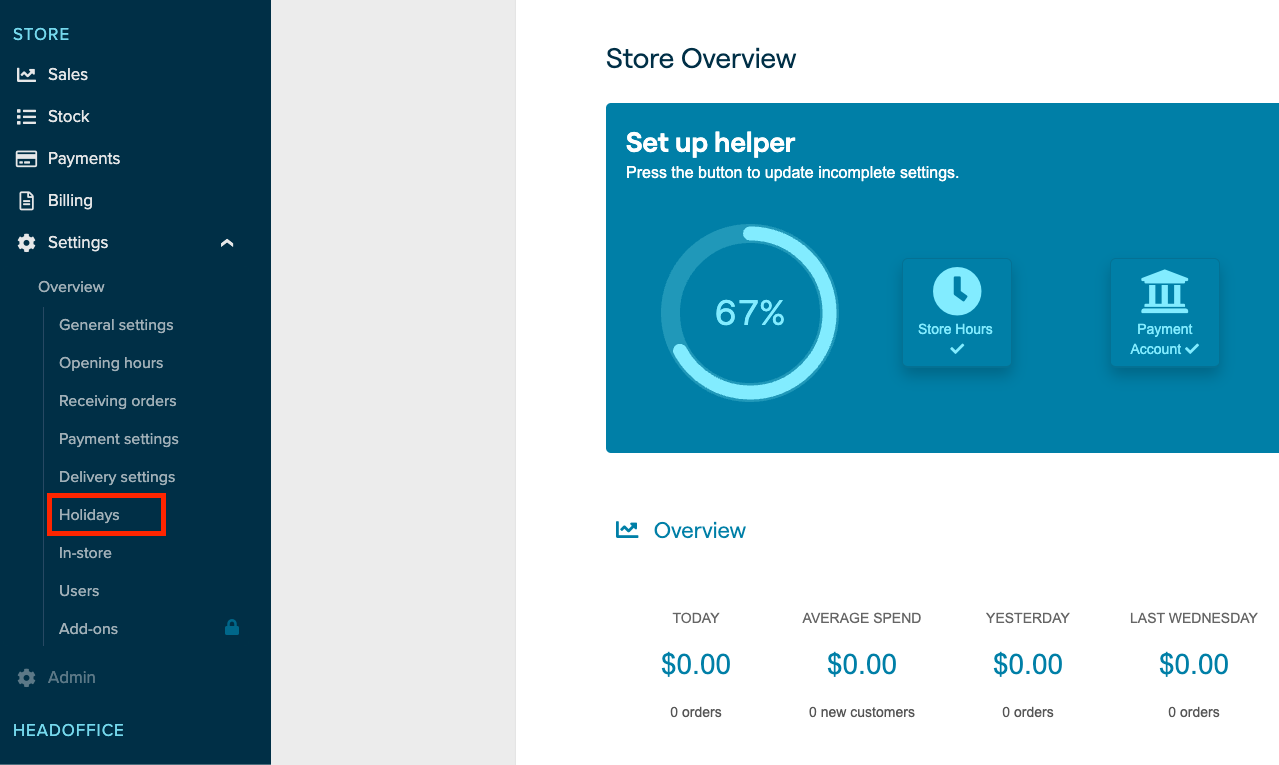Select the Store Hours clock tile
The width and height of the screenshot is (1279, 765).
[956, 291]
